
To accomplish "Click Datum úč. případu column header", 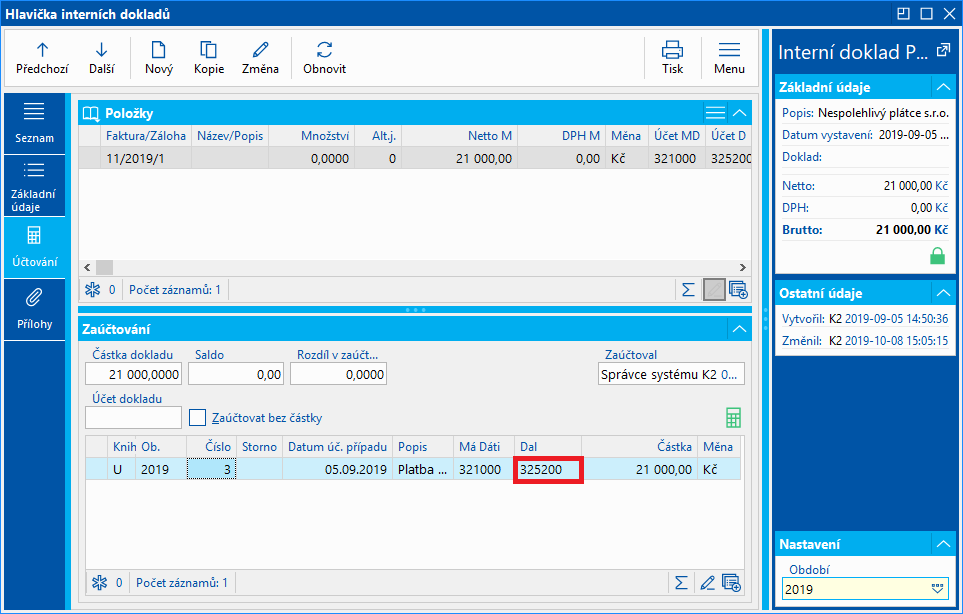I will [337, 446].
